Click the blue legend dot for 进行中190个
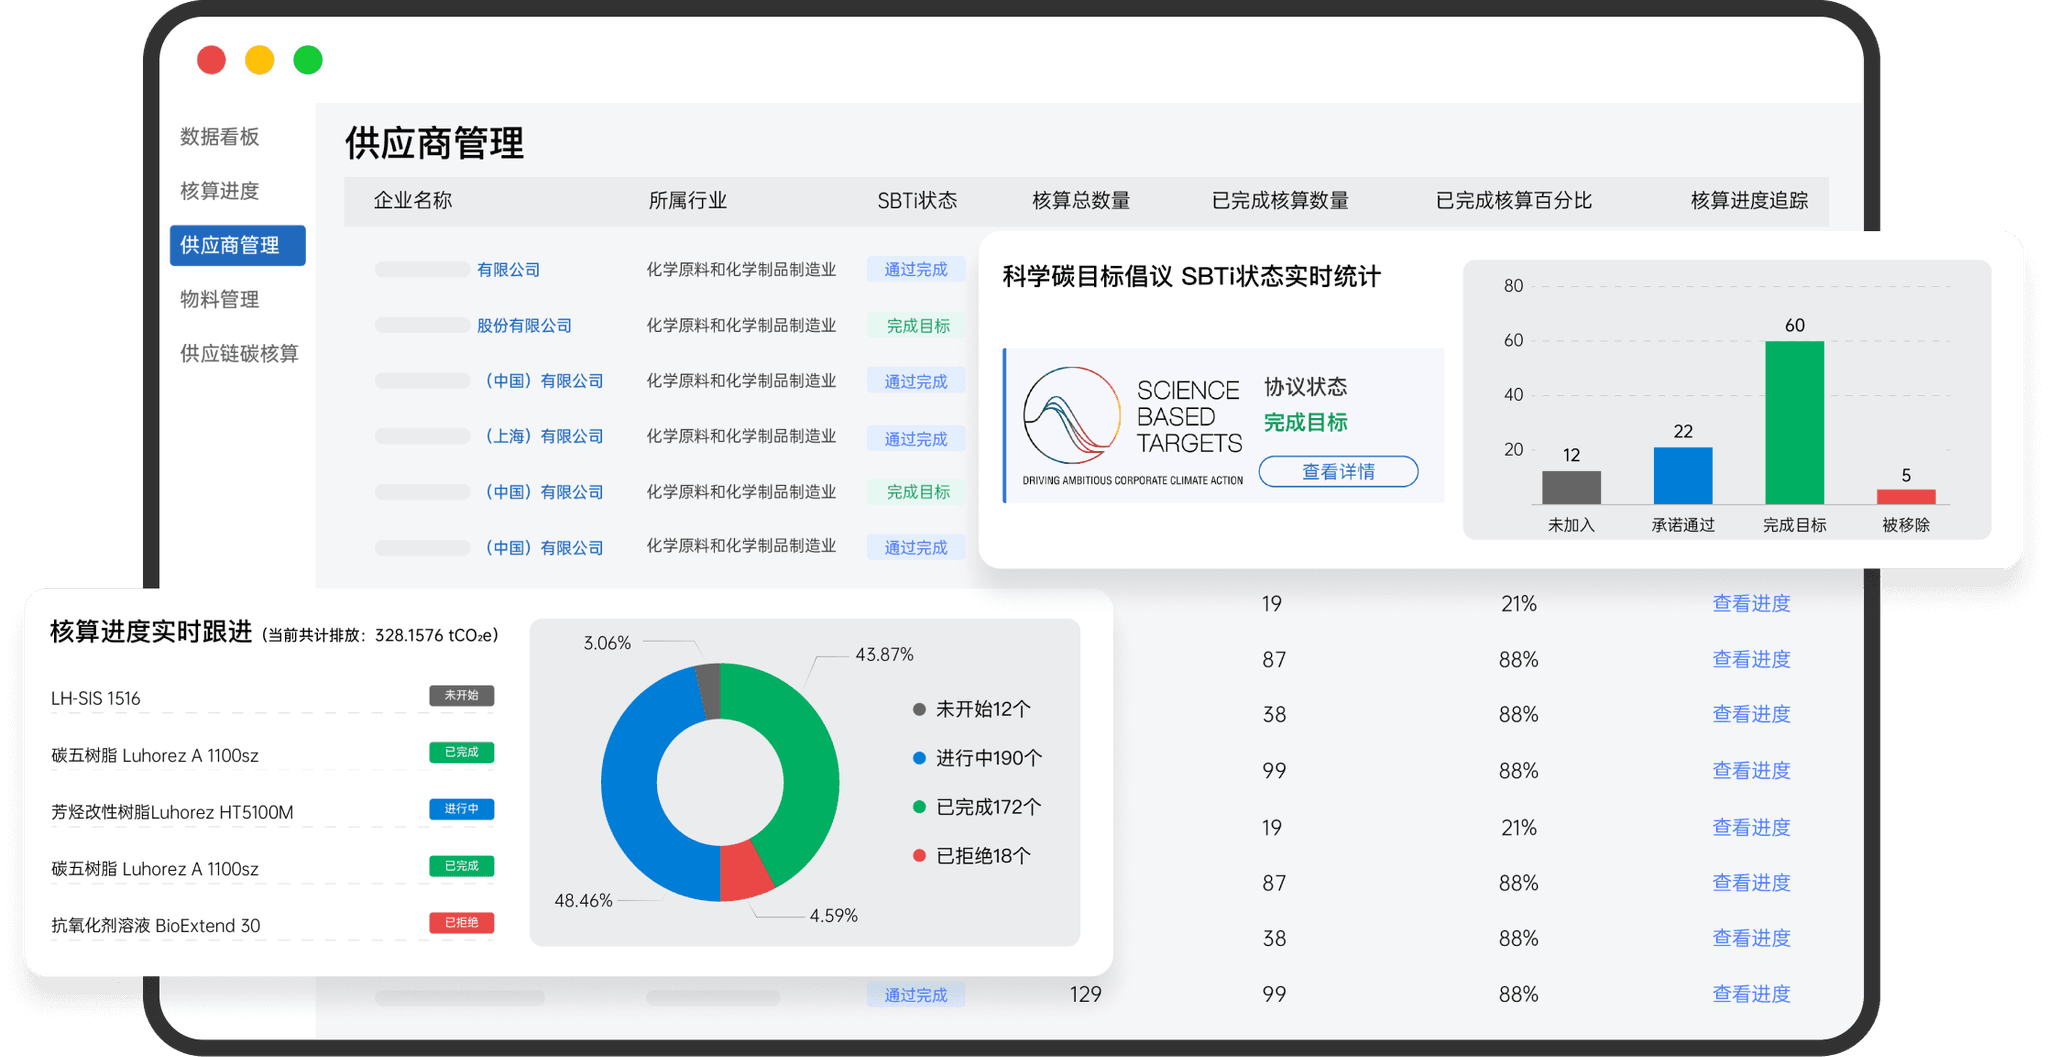2048x1057 pixels. pos(918,757)
